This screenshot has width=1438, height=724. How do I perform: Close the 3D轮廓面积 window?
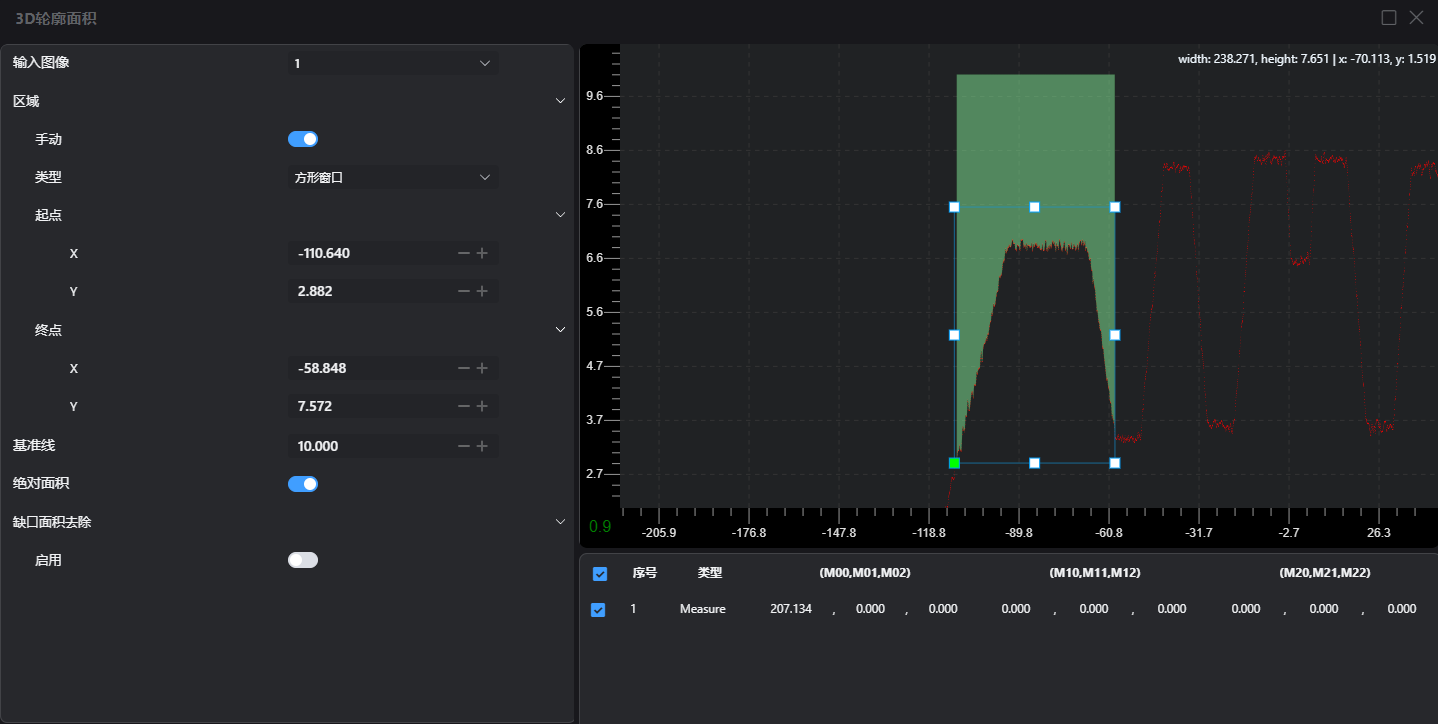(1416, 17)
